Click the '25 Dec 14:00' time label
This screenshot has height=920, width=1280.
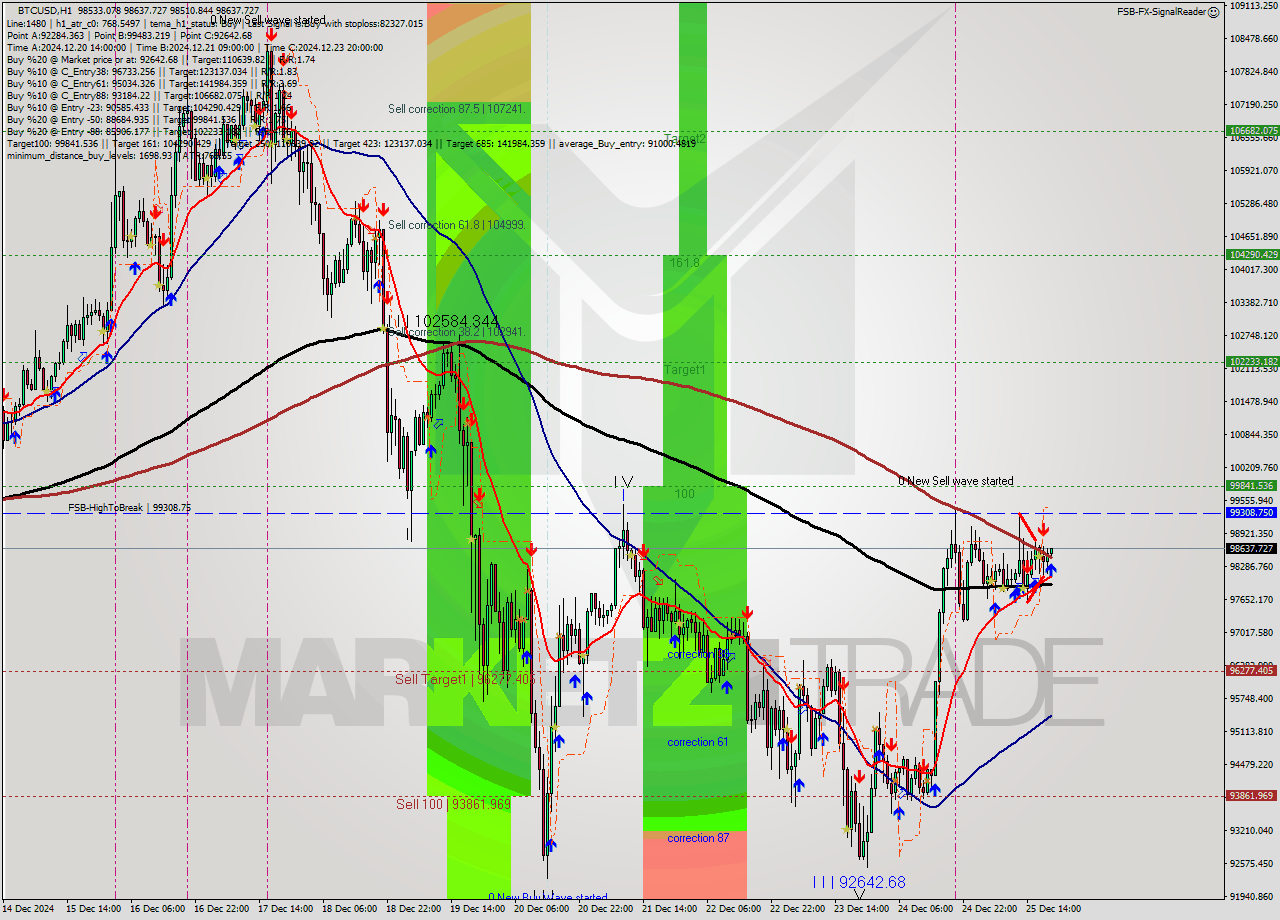(x=1055, y=909)
